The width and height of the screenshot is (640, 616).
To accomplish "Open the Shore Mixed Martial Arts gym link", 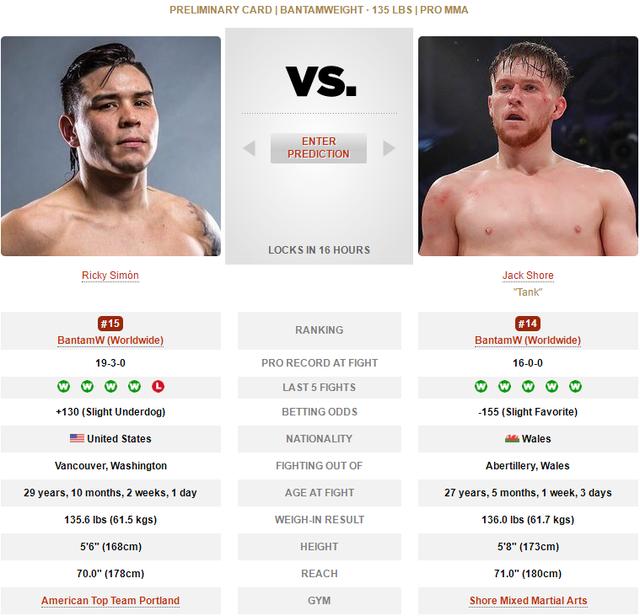I will pyautogui.click(x=528, y=601).
